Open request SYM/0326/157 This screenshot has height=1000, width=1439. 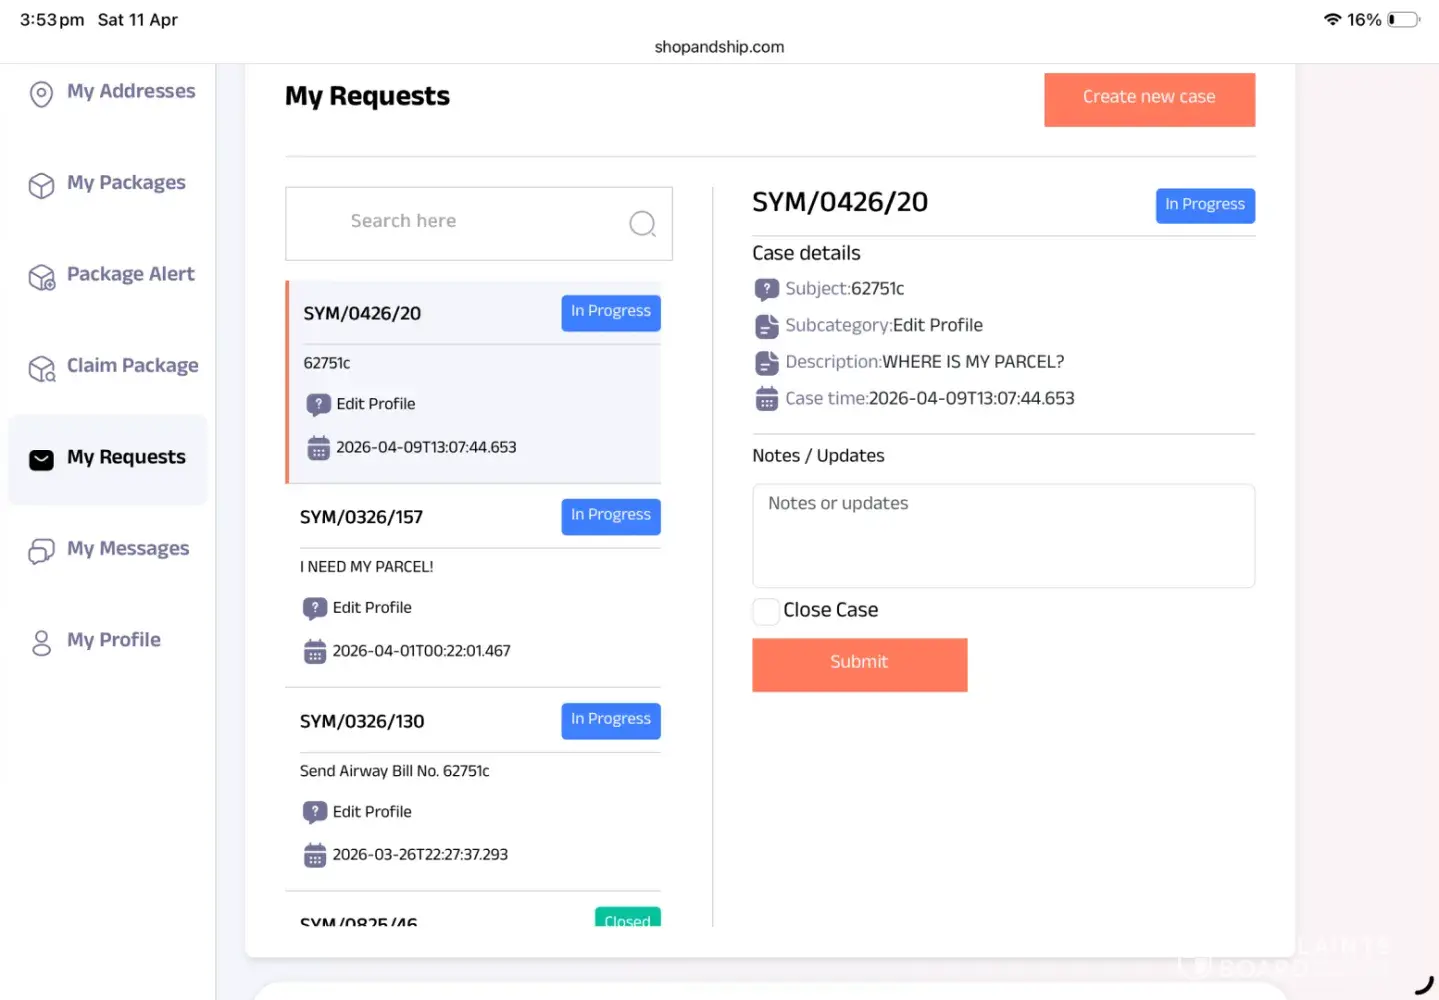coord(362,517)
